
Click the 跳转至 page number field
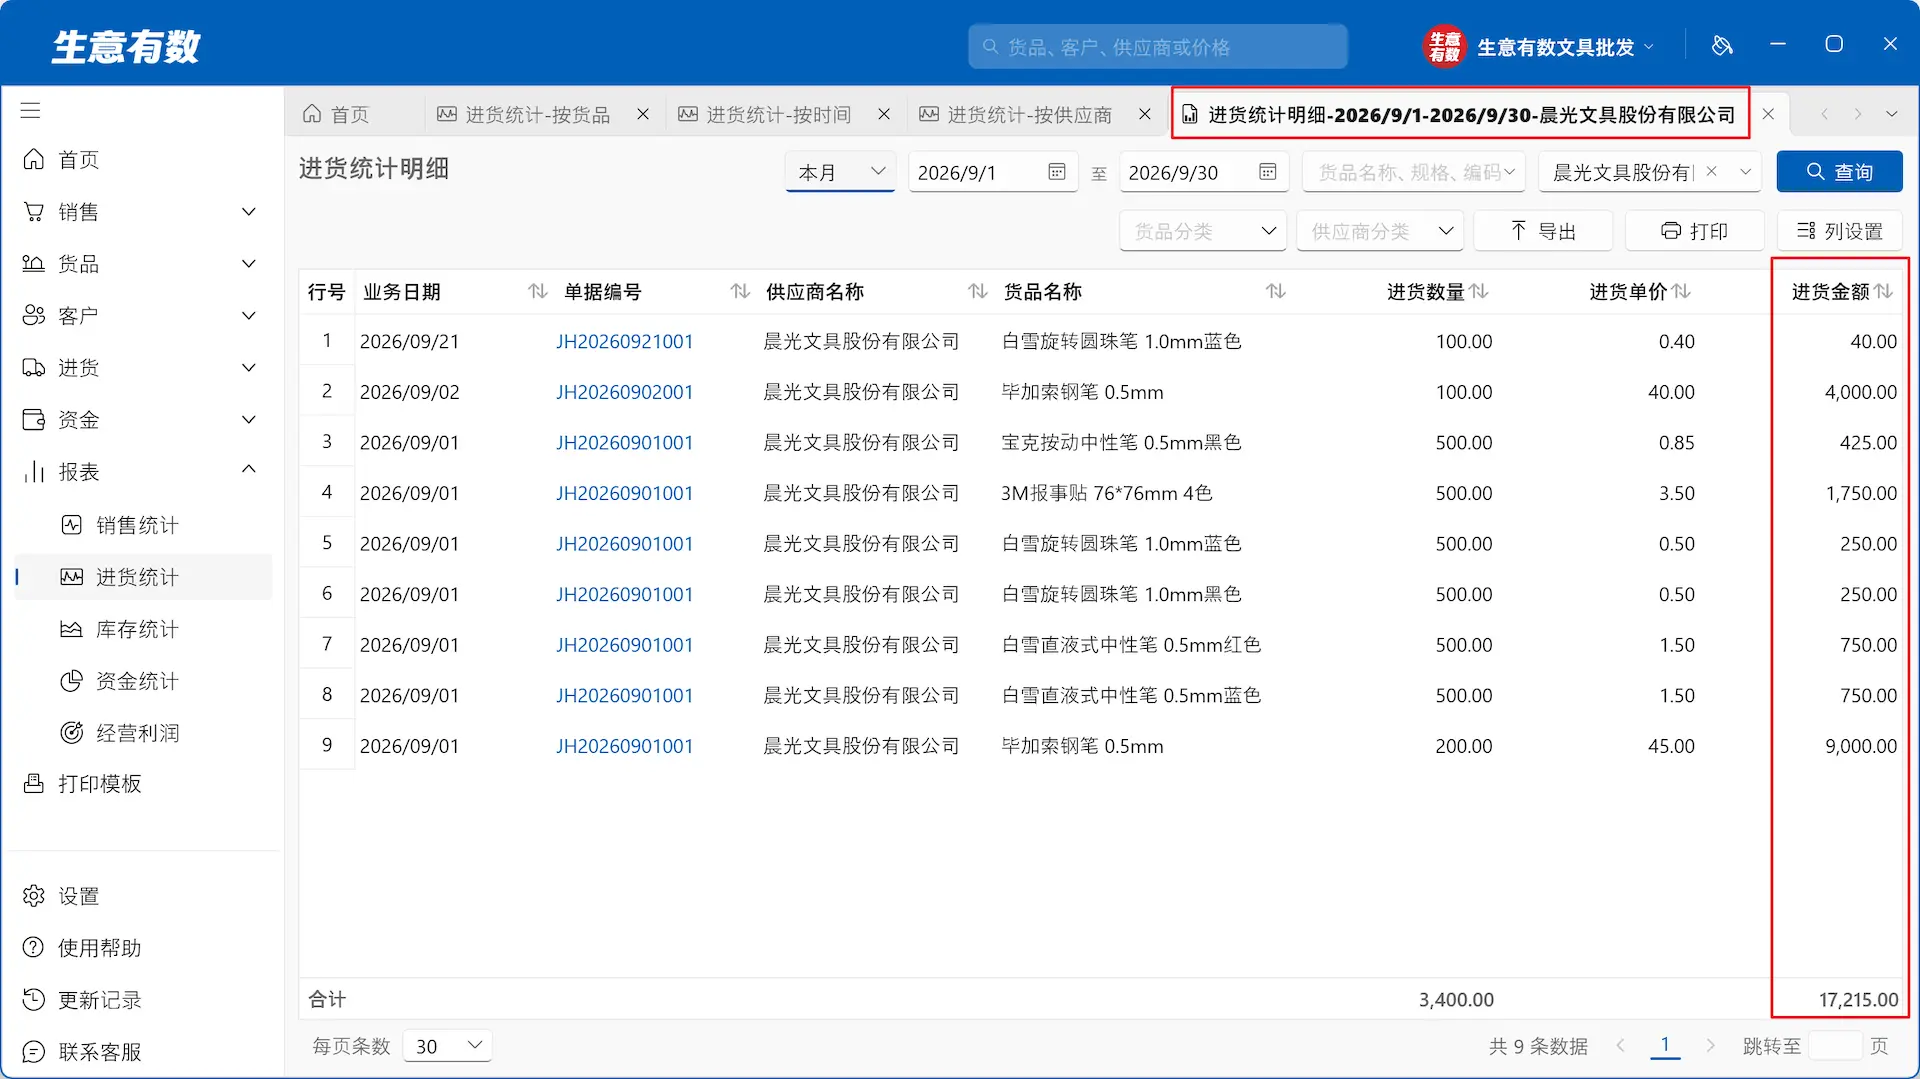pos(1835,1046)
